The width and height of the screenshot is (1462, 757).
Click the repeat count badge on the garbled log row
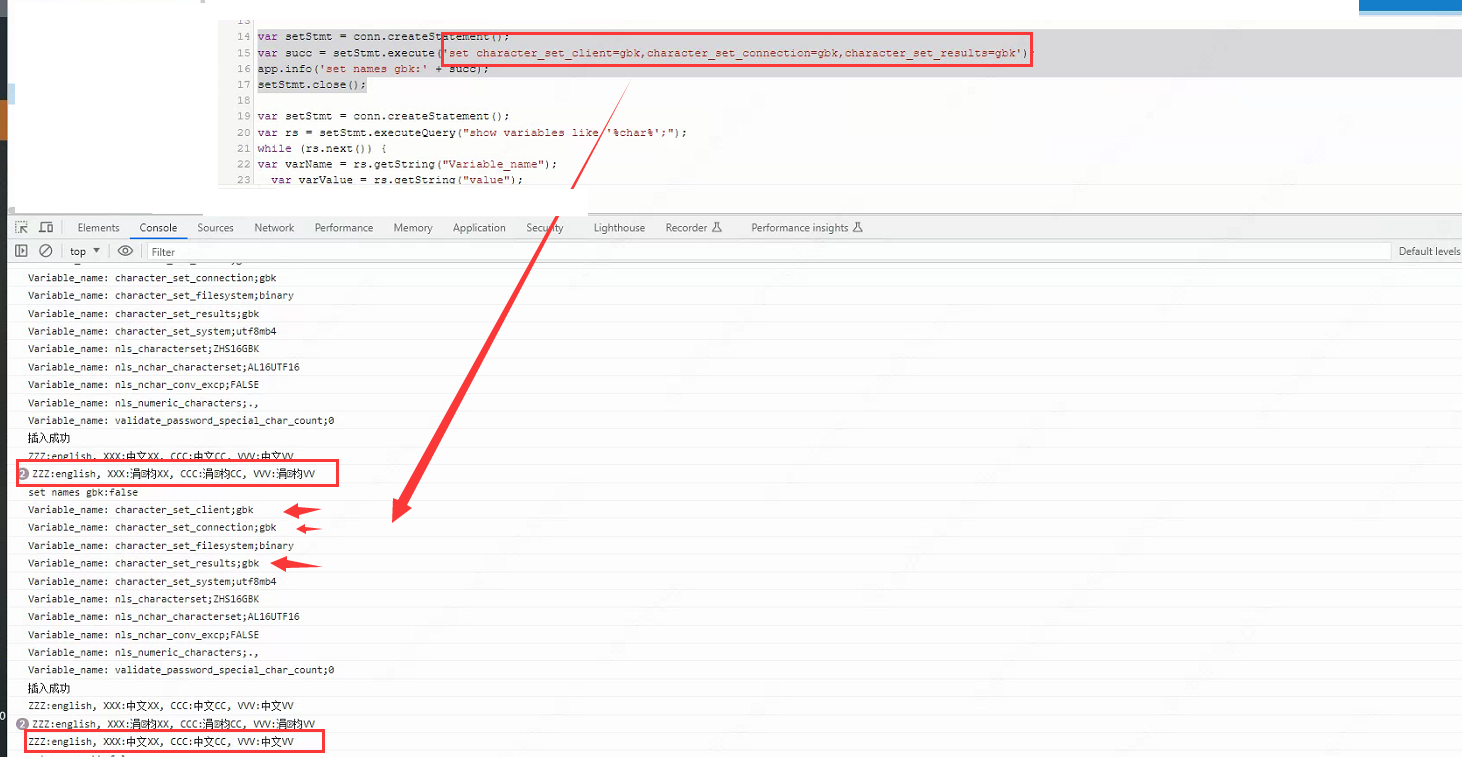click(x=23, y=474)
